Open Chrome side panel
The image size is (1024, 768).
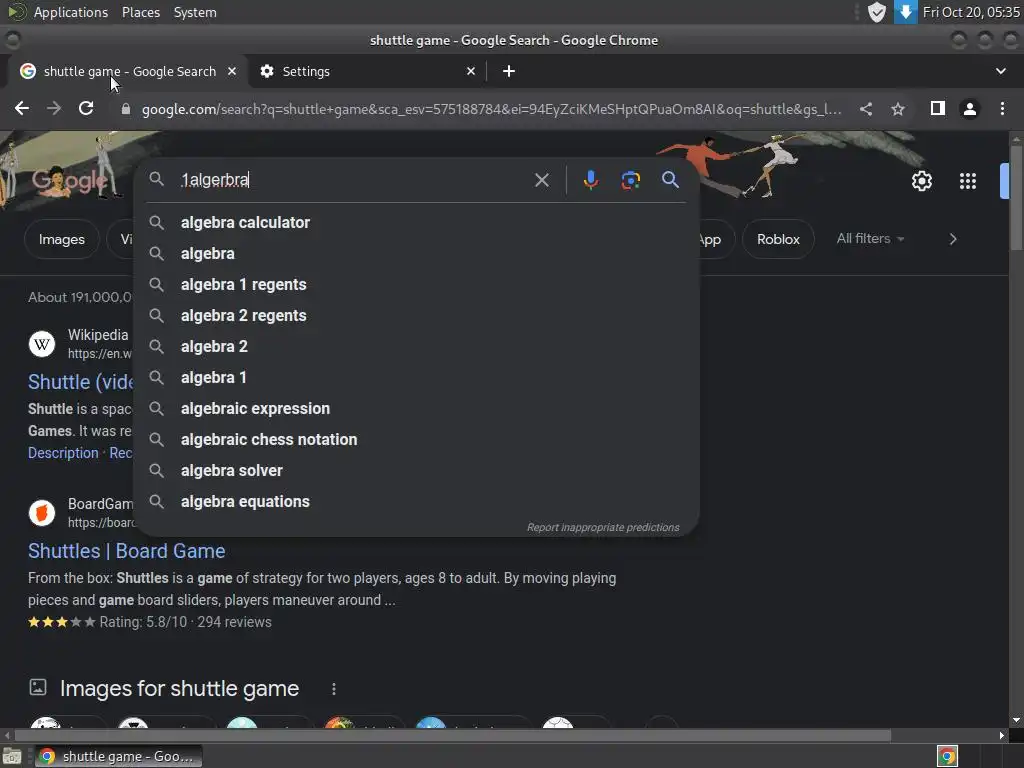(x=938, y=108)
